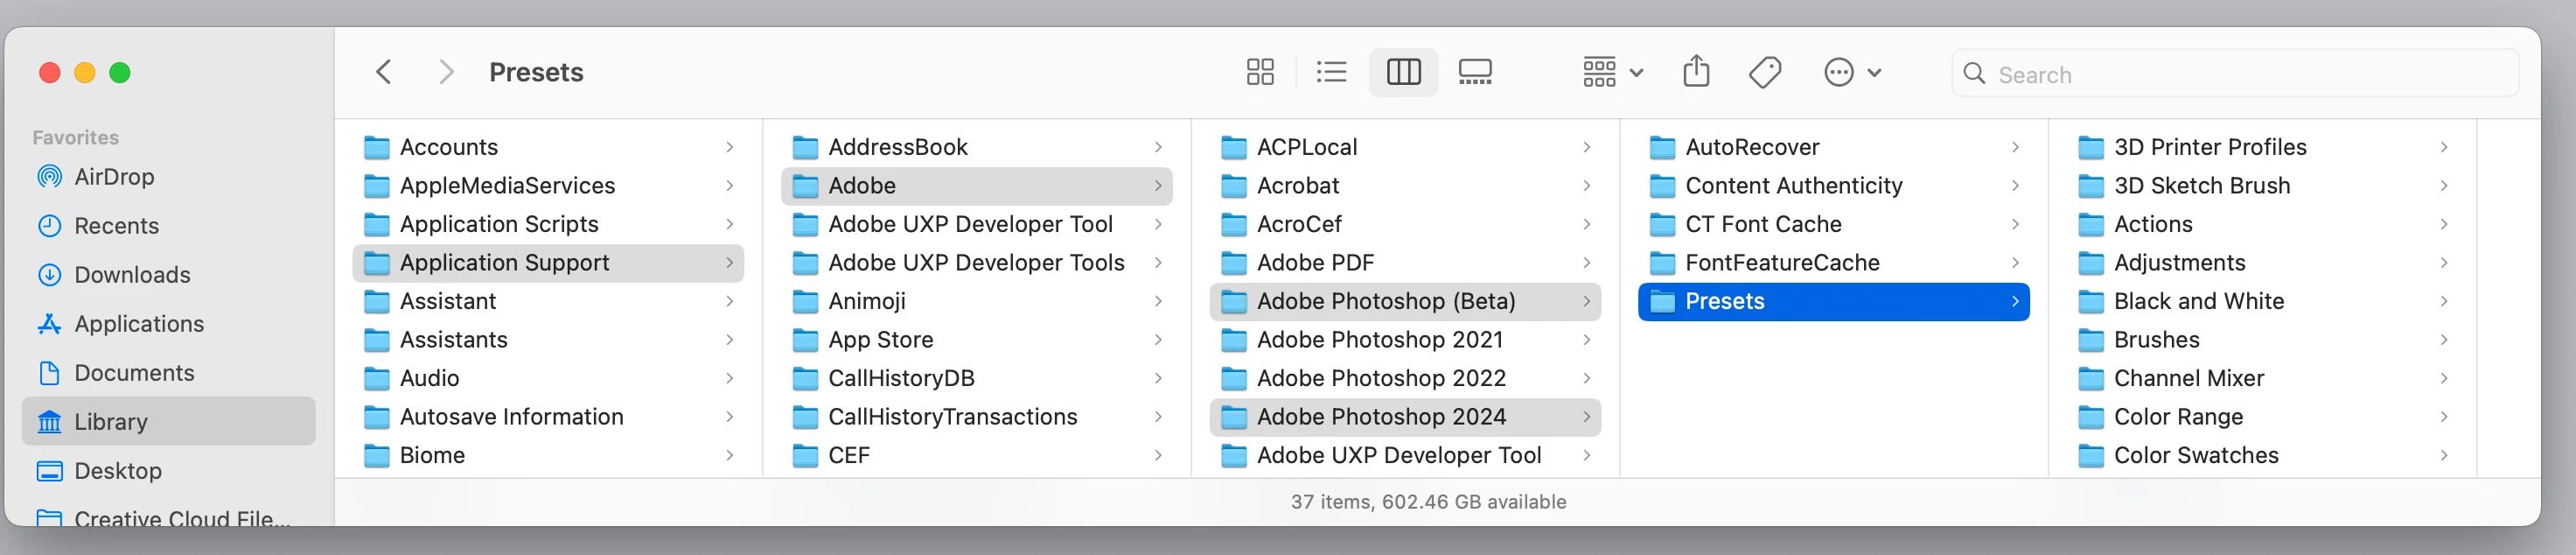2576x555 pixels.
Task: Click the Documents sidebar item
Action: coord(134,373)
